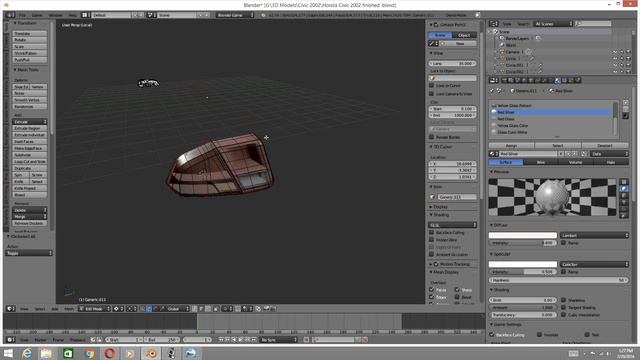Toggle the Ambient Occlusion checkbox
The width and height of the screenshot is (640, 360).
coord(431,254)
